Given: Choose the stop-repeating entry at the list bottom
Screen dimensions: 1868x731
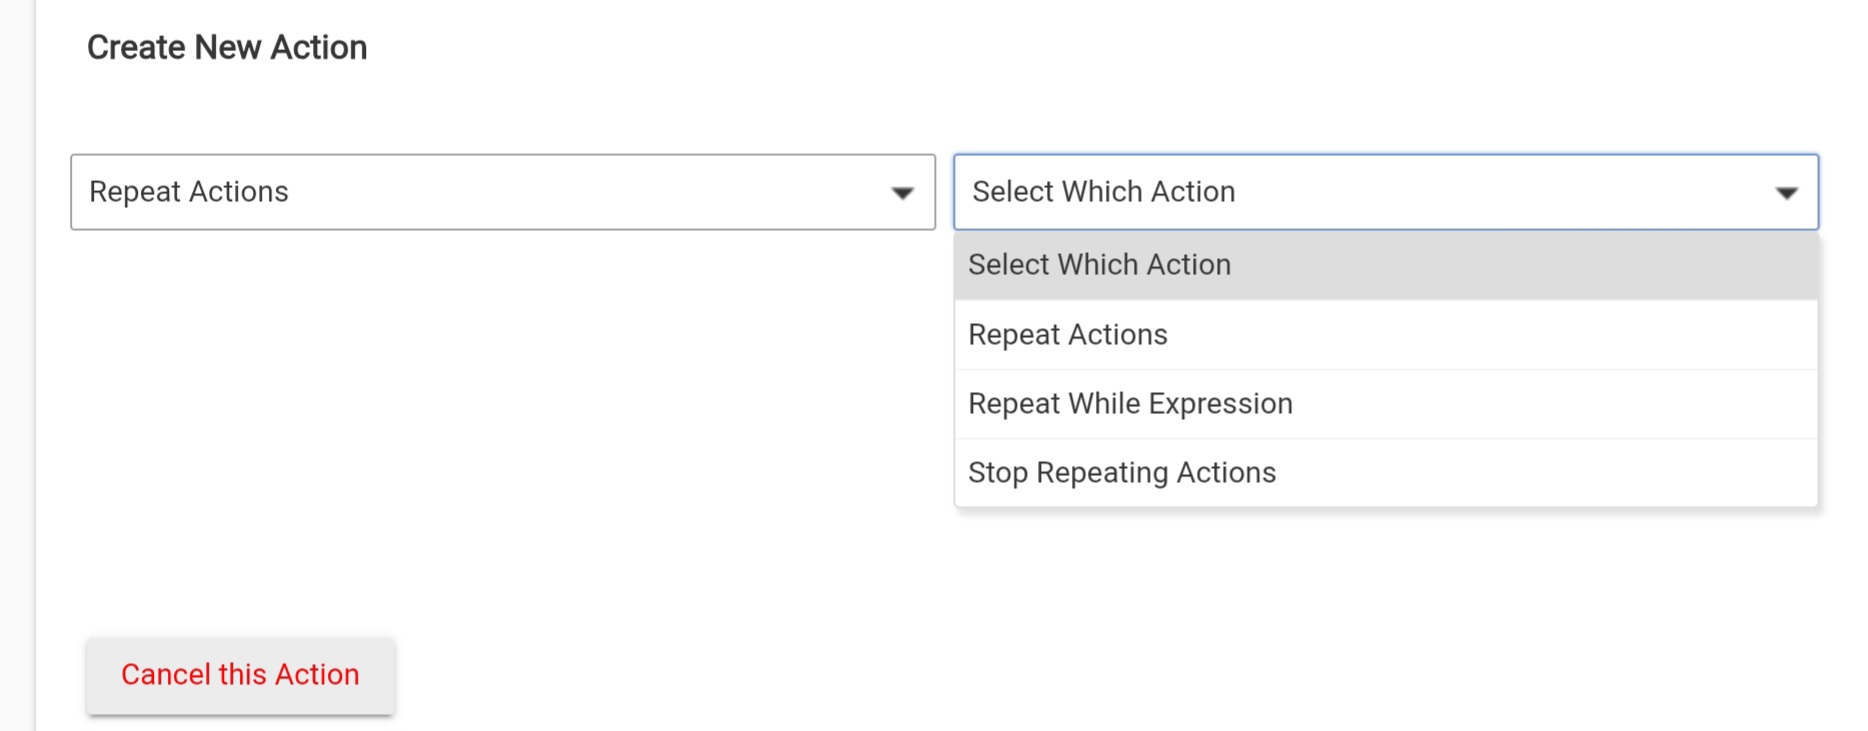Looking at the screenshot, I should tap(1122, 473).
